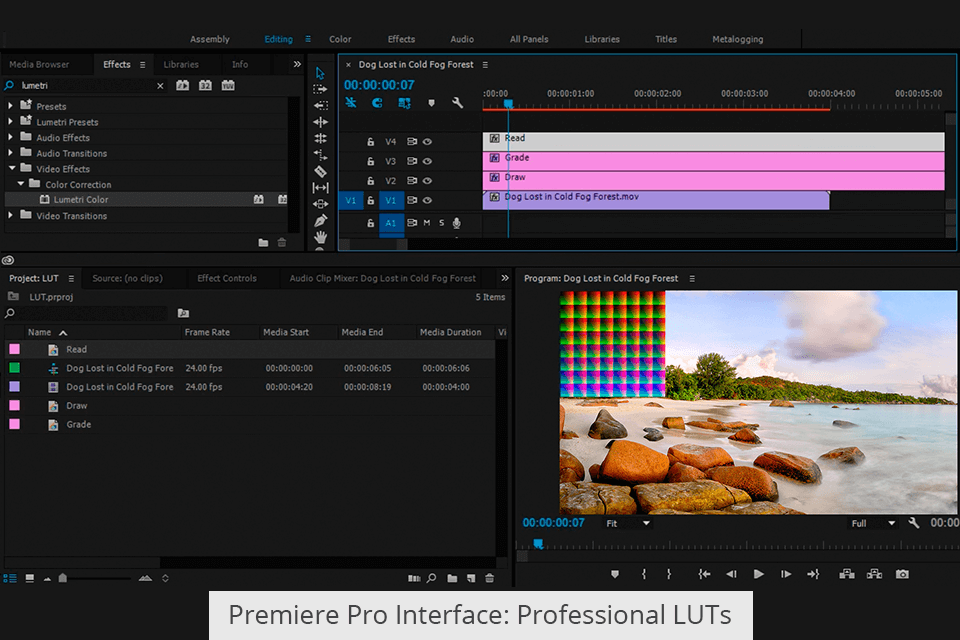
Task: Enable voice-over record on A1
Action: coord(457,223)
